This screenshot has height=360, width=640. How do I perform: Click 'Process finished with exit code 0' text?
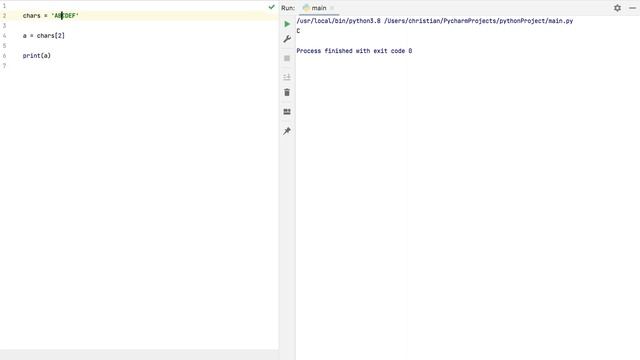click(354, 51)
